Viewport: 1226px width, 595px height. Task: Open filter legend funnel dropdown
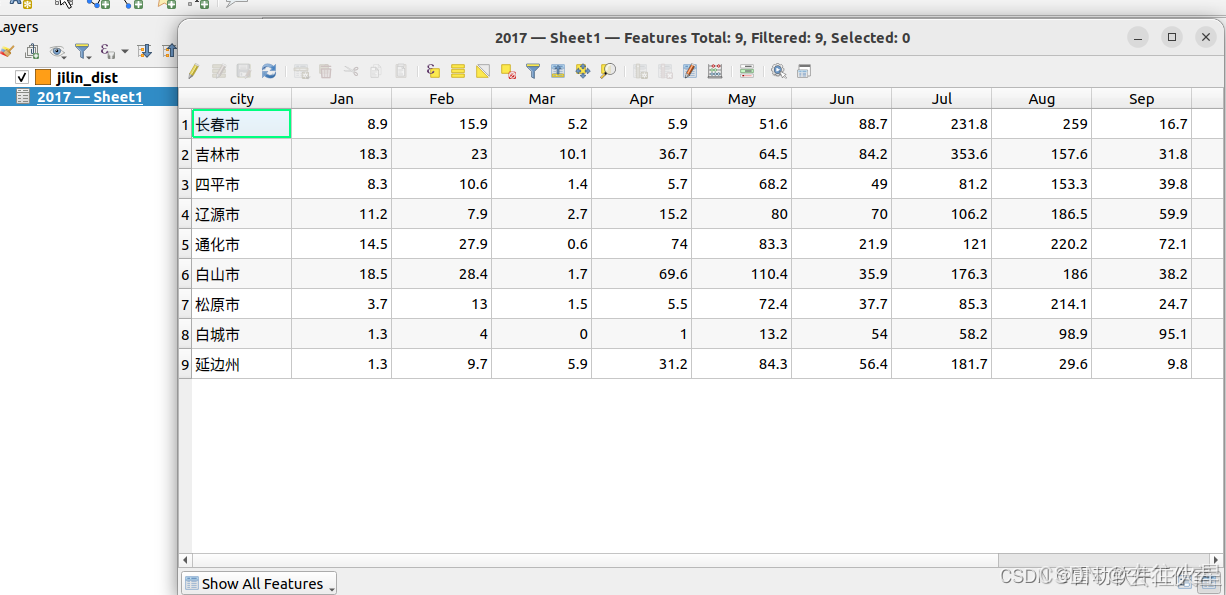click(83, 51)
